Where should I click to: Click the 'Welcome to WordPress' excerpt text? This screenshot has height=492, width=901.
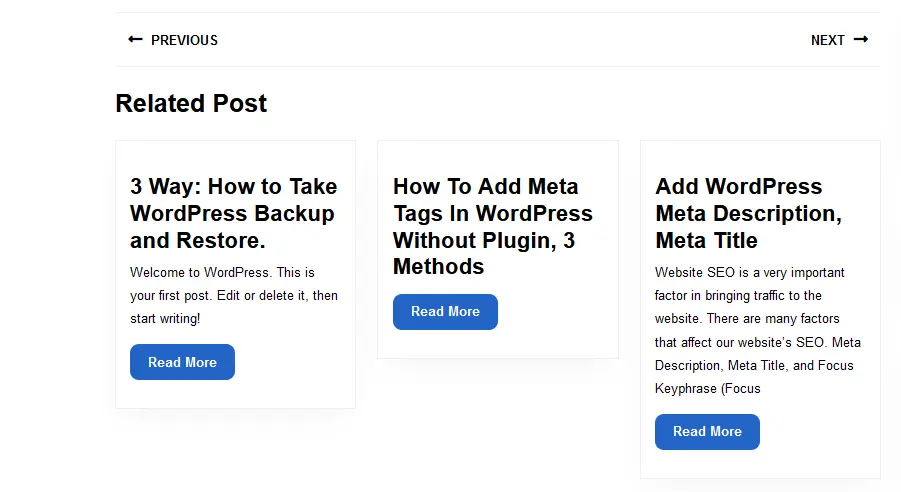pyautogui.click(x=234, y=295)
